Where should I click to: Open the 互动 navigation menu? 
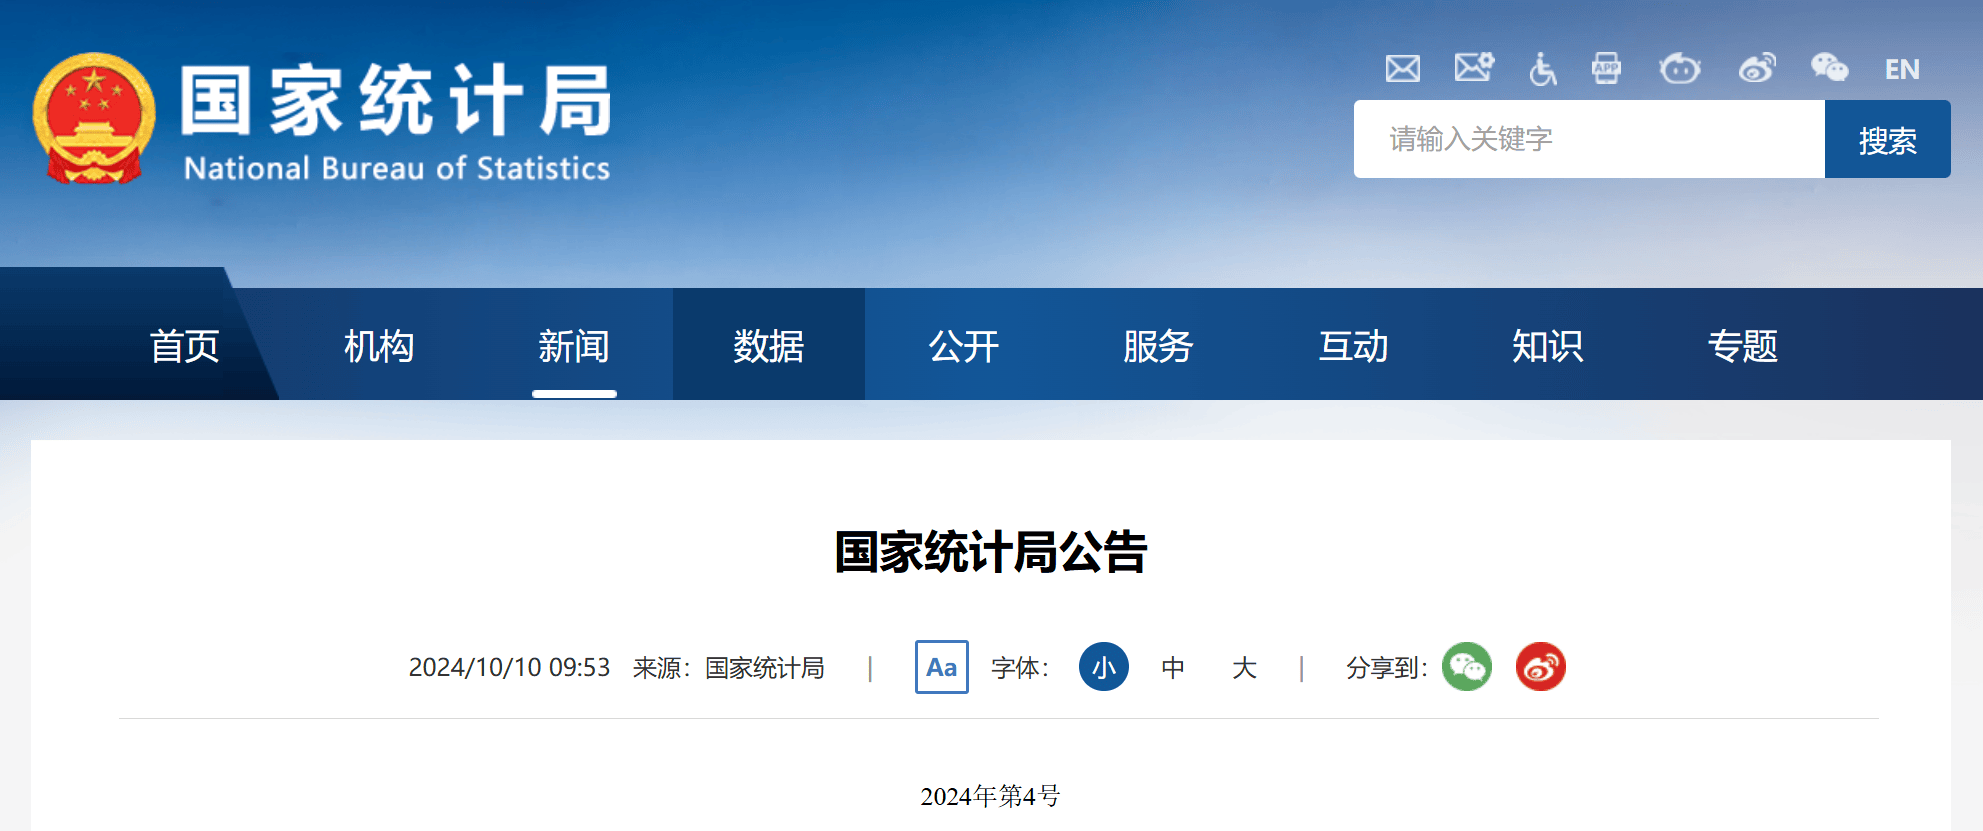[x=1353, y=346]
